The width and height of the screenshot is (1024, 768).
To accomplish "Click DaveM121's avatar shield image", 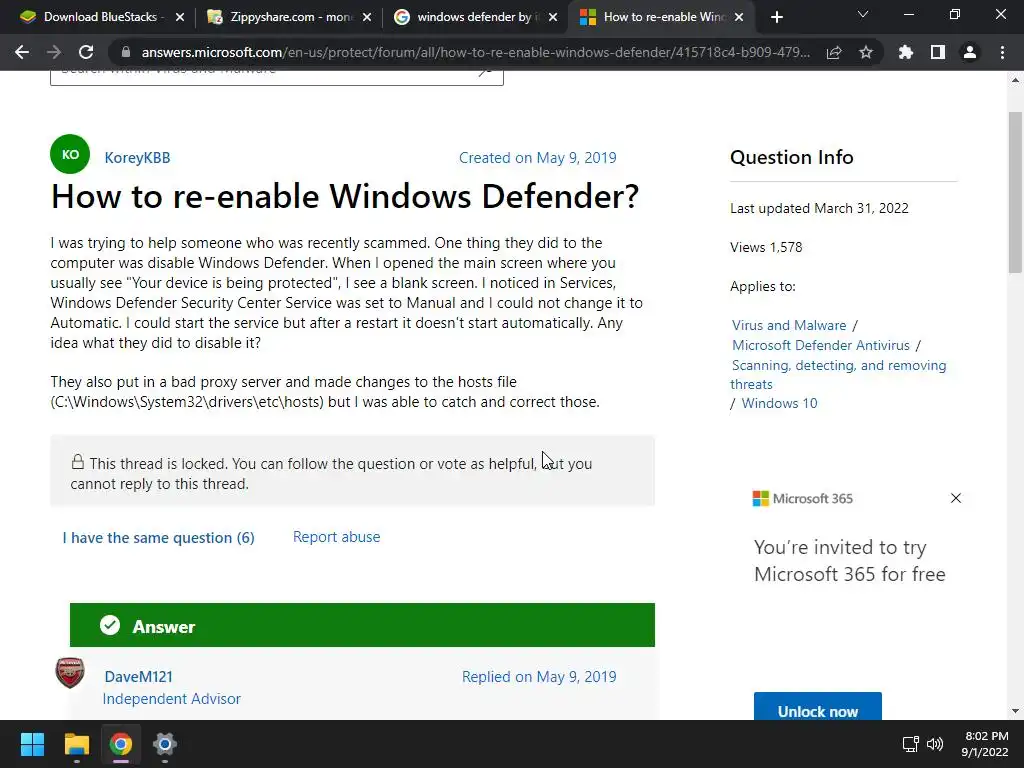I will [x=70, y=673].
